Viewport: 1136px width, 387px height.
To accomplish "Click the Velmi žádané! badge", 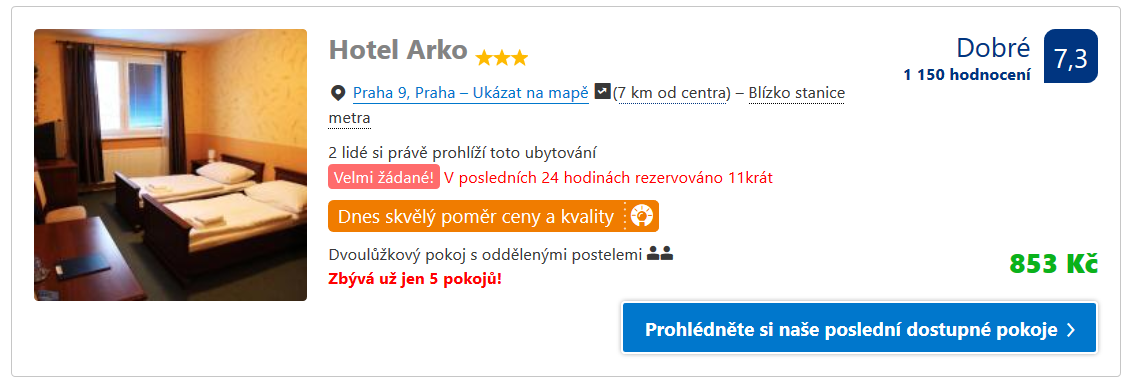I will 384,177.
